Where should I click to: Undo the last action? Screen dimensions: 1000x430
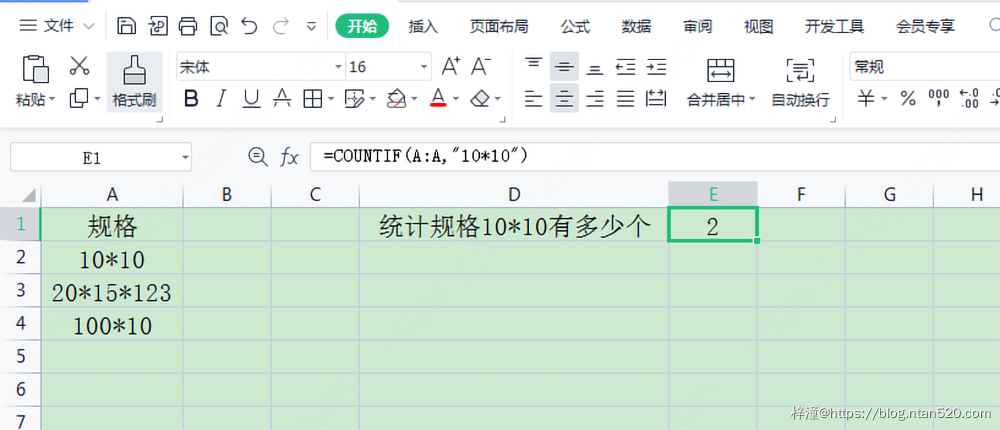pos(249,26)
